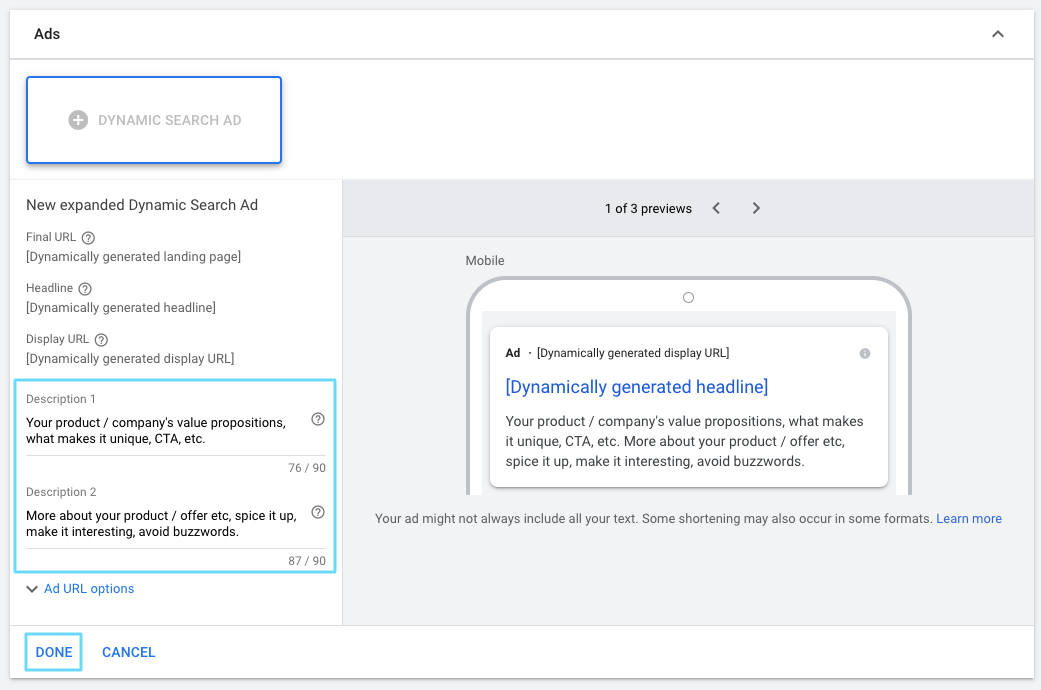Image resolution: width=1041 pixels, height=690 pixels.
Task: Click the '76 / 90' character counter
Action: (307, 468)
